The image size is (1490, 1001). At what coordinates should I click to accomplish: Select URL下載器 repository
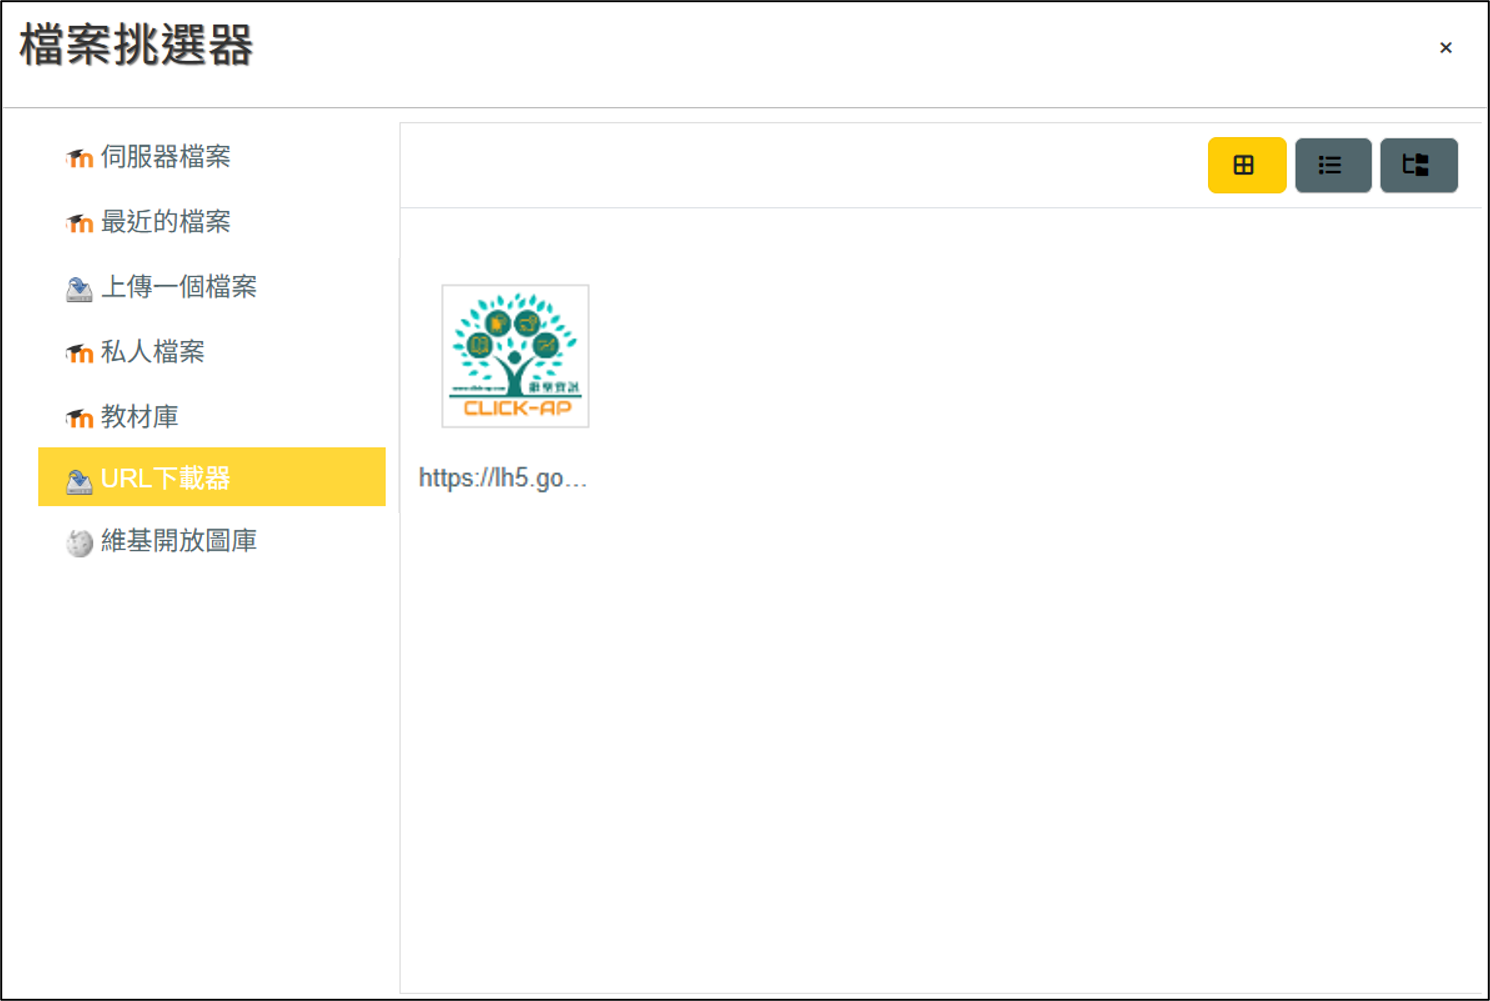point(212,477)
